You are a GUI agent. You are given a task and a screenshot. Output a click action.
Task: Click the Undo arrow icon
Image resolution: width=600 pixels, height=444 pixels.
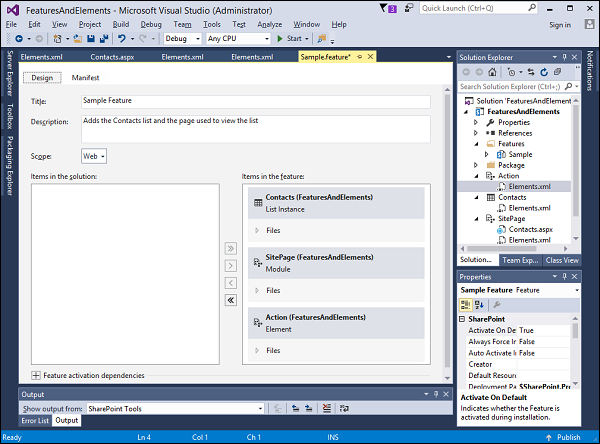point(122,39)
